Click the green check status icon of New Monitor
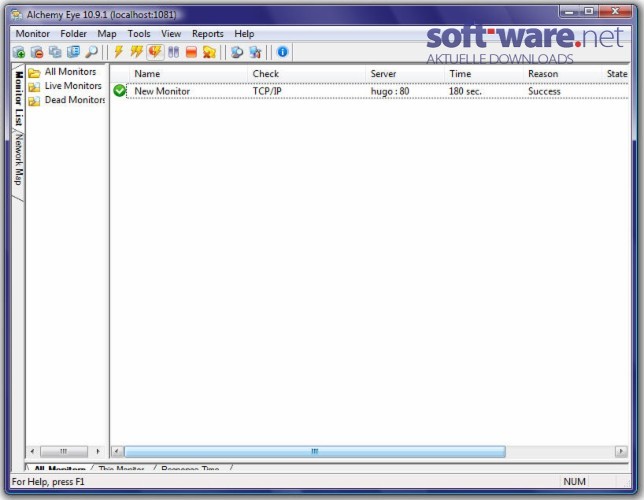This screenshot has width=644, height=500. tap(120, 91)
